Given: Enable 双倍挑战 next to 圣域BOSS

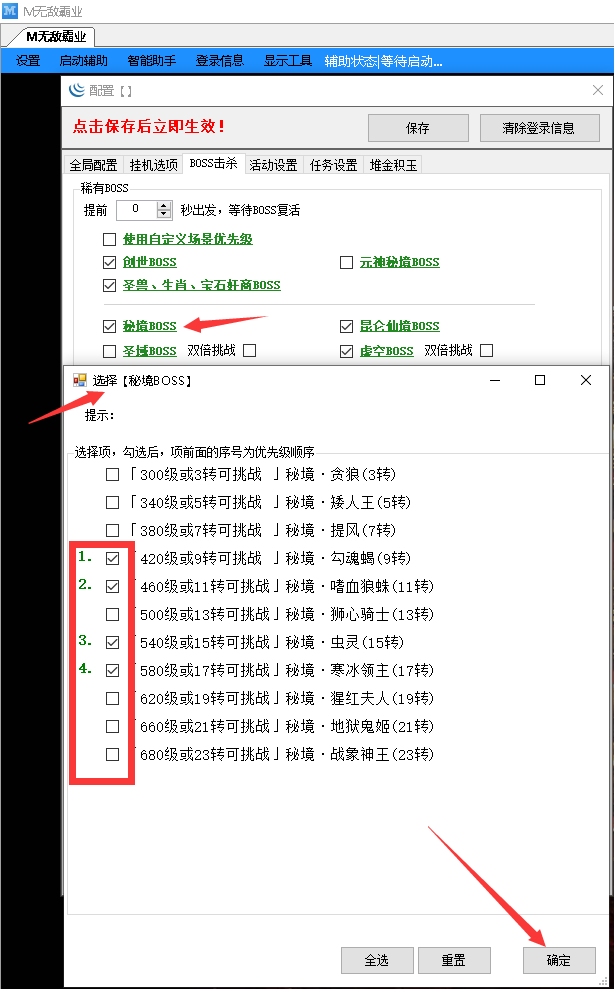Looking at the screenshot, I should pos(249,351).
